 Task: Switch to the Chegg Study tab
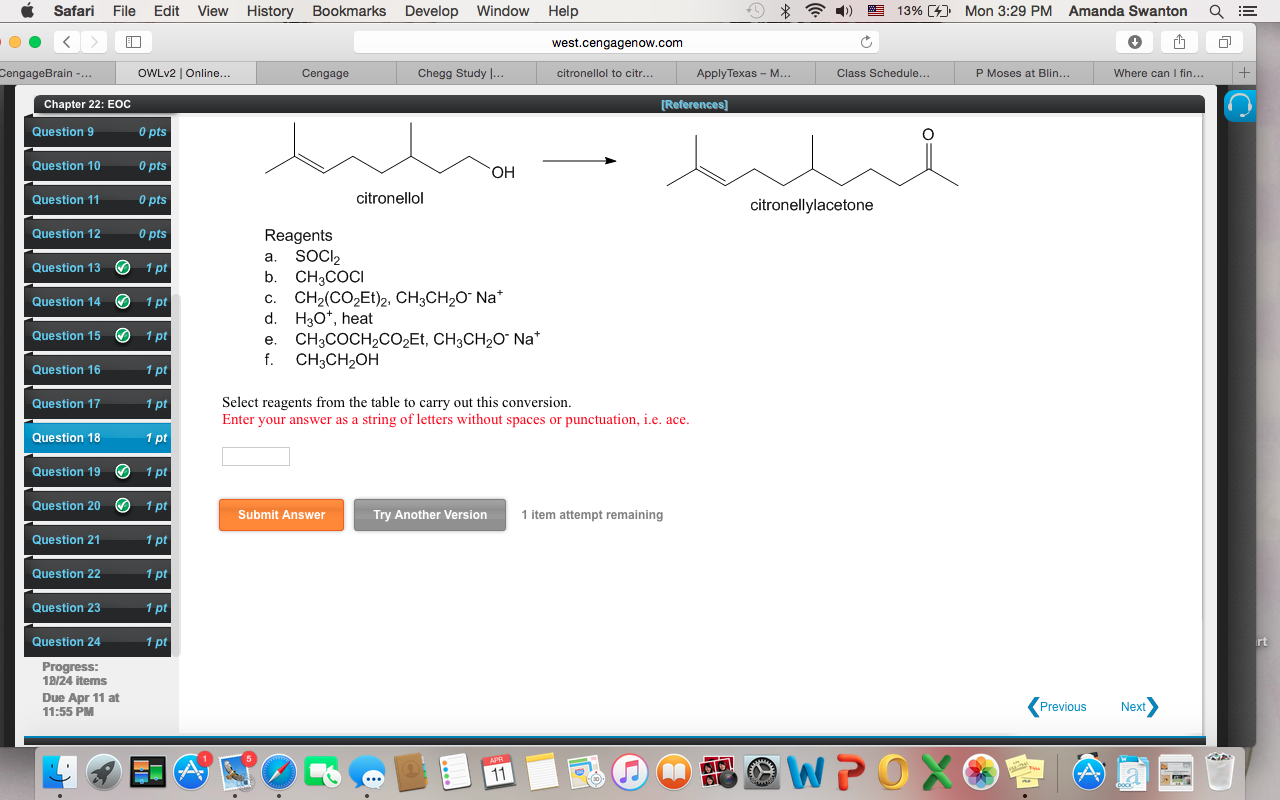(464, 72)
